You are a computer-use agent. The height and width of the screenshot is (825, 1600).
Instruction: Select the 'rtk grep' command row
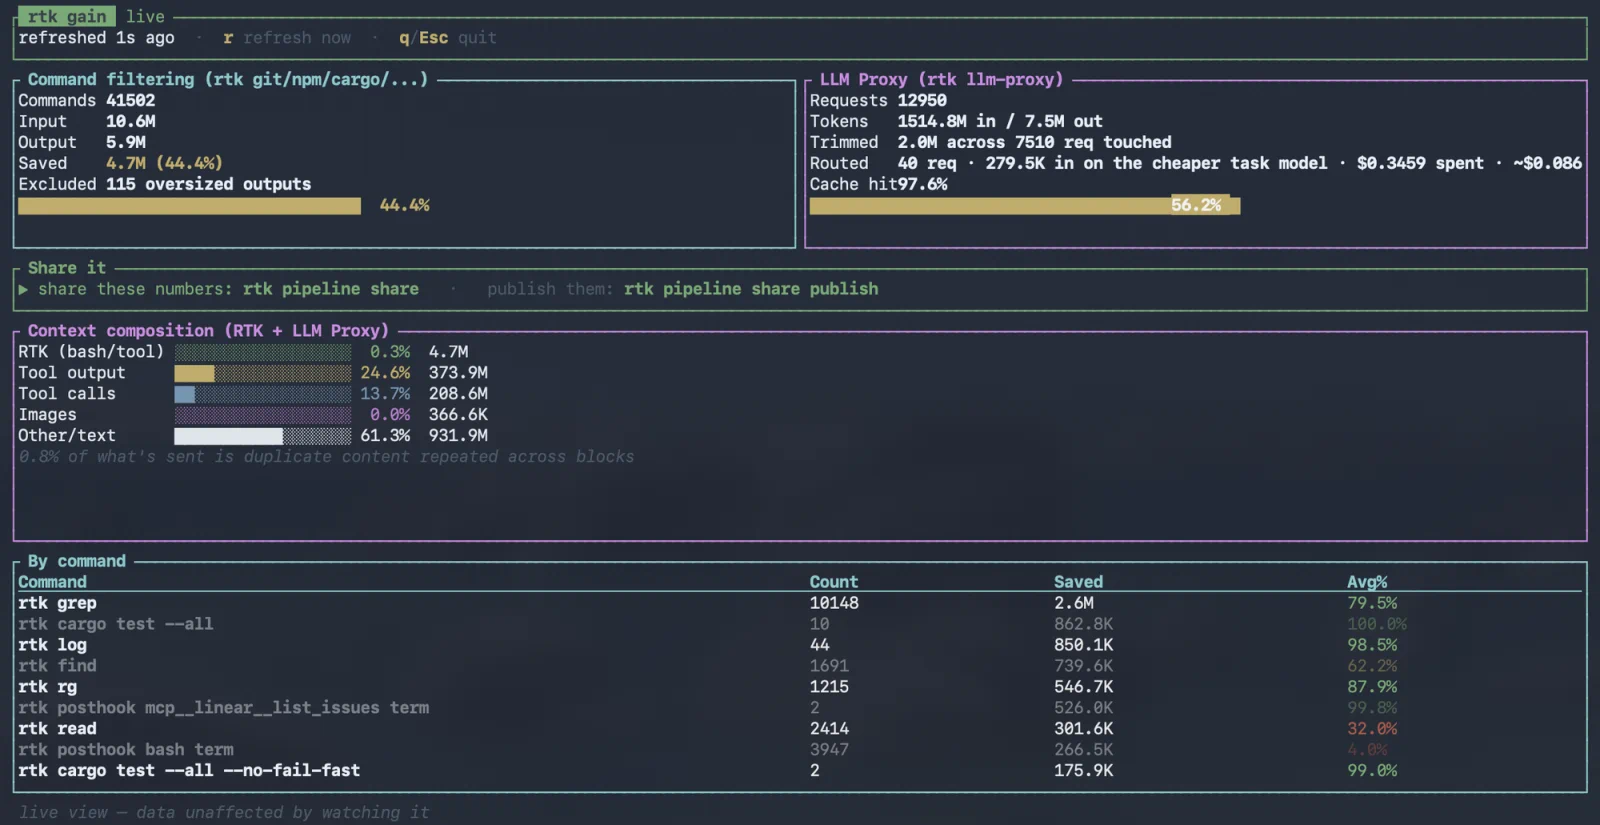coord(800,603)
